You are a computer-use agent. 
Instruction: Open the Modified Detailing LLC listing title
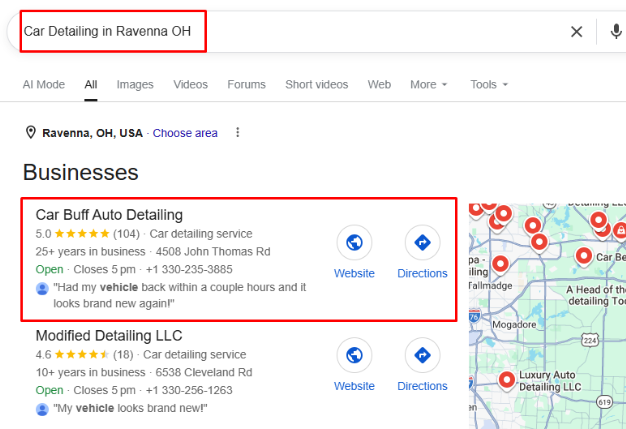tap(109, 336)
